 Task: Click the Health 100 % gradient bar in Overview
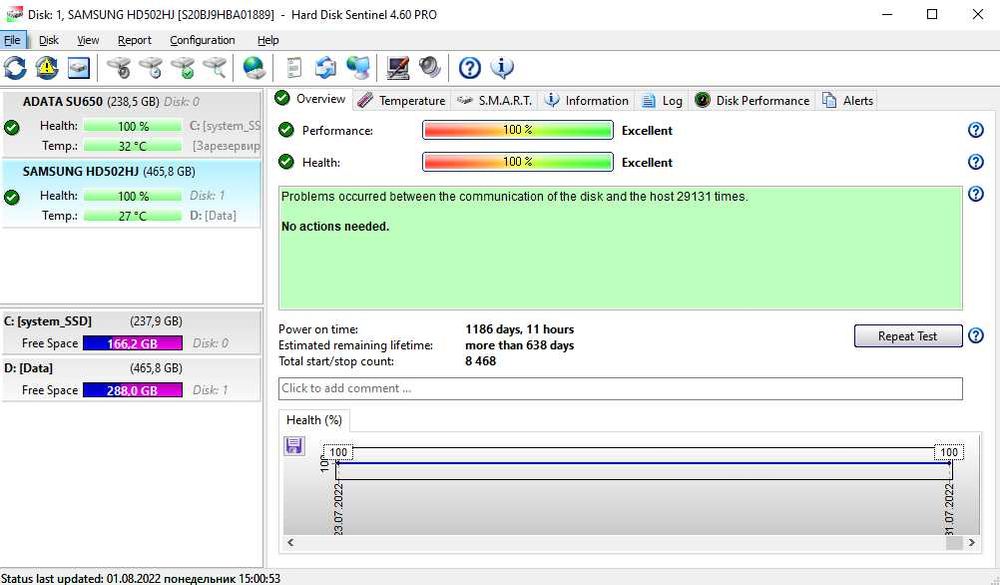pos(518,162)
